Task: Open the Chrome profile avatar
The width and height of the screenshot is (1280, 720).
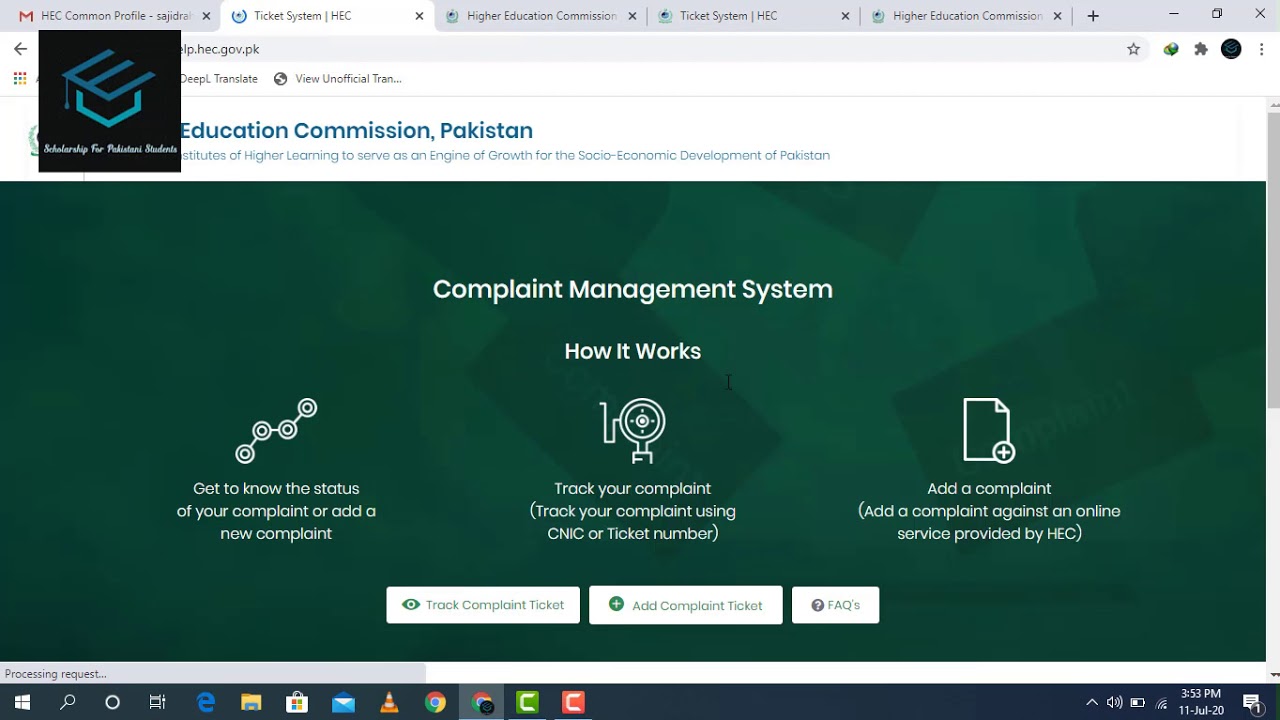Action: 1231,49
